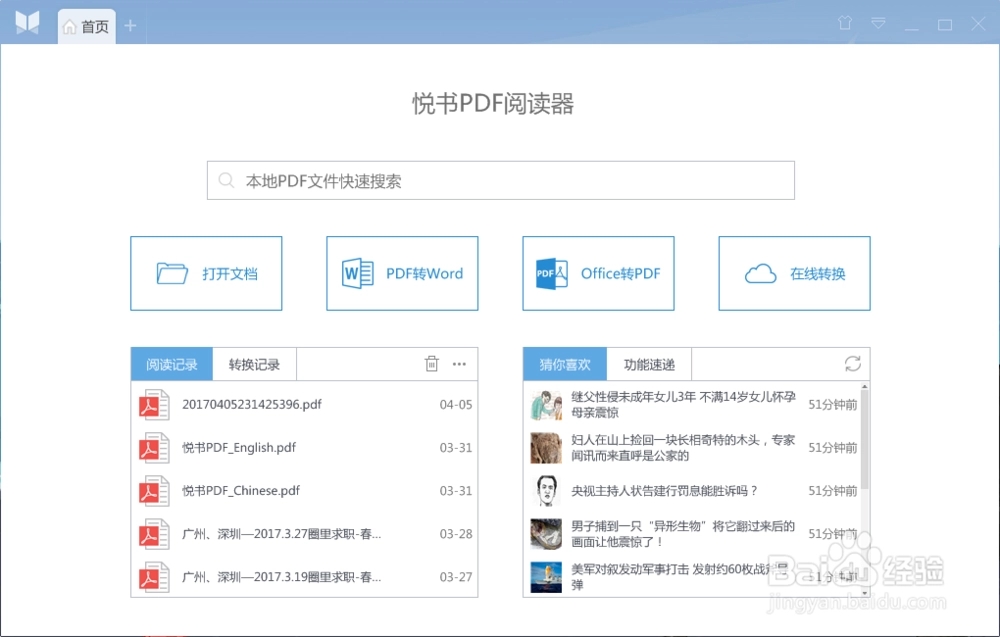Click the 打开文档 open document button

(206, 274)
